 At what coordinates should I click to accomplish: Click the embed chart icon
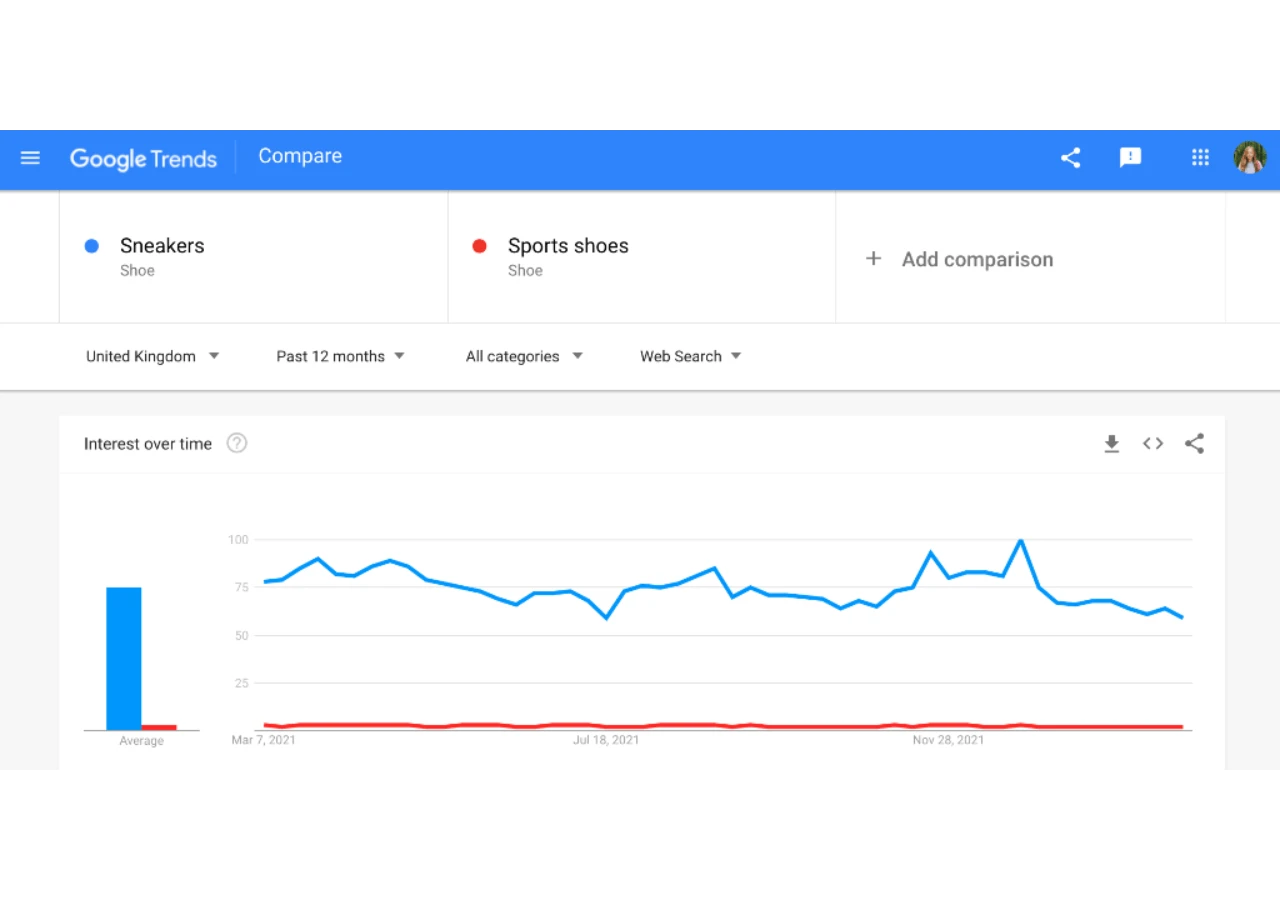(1152, 443)
